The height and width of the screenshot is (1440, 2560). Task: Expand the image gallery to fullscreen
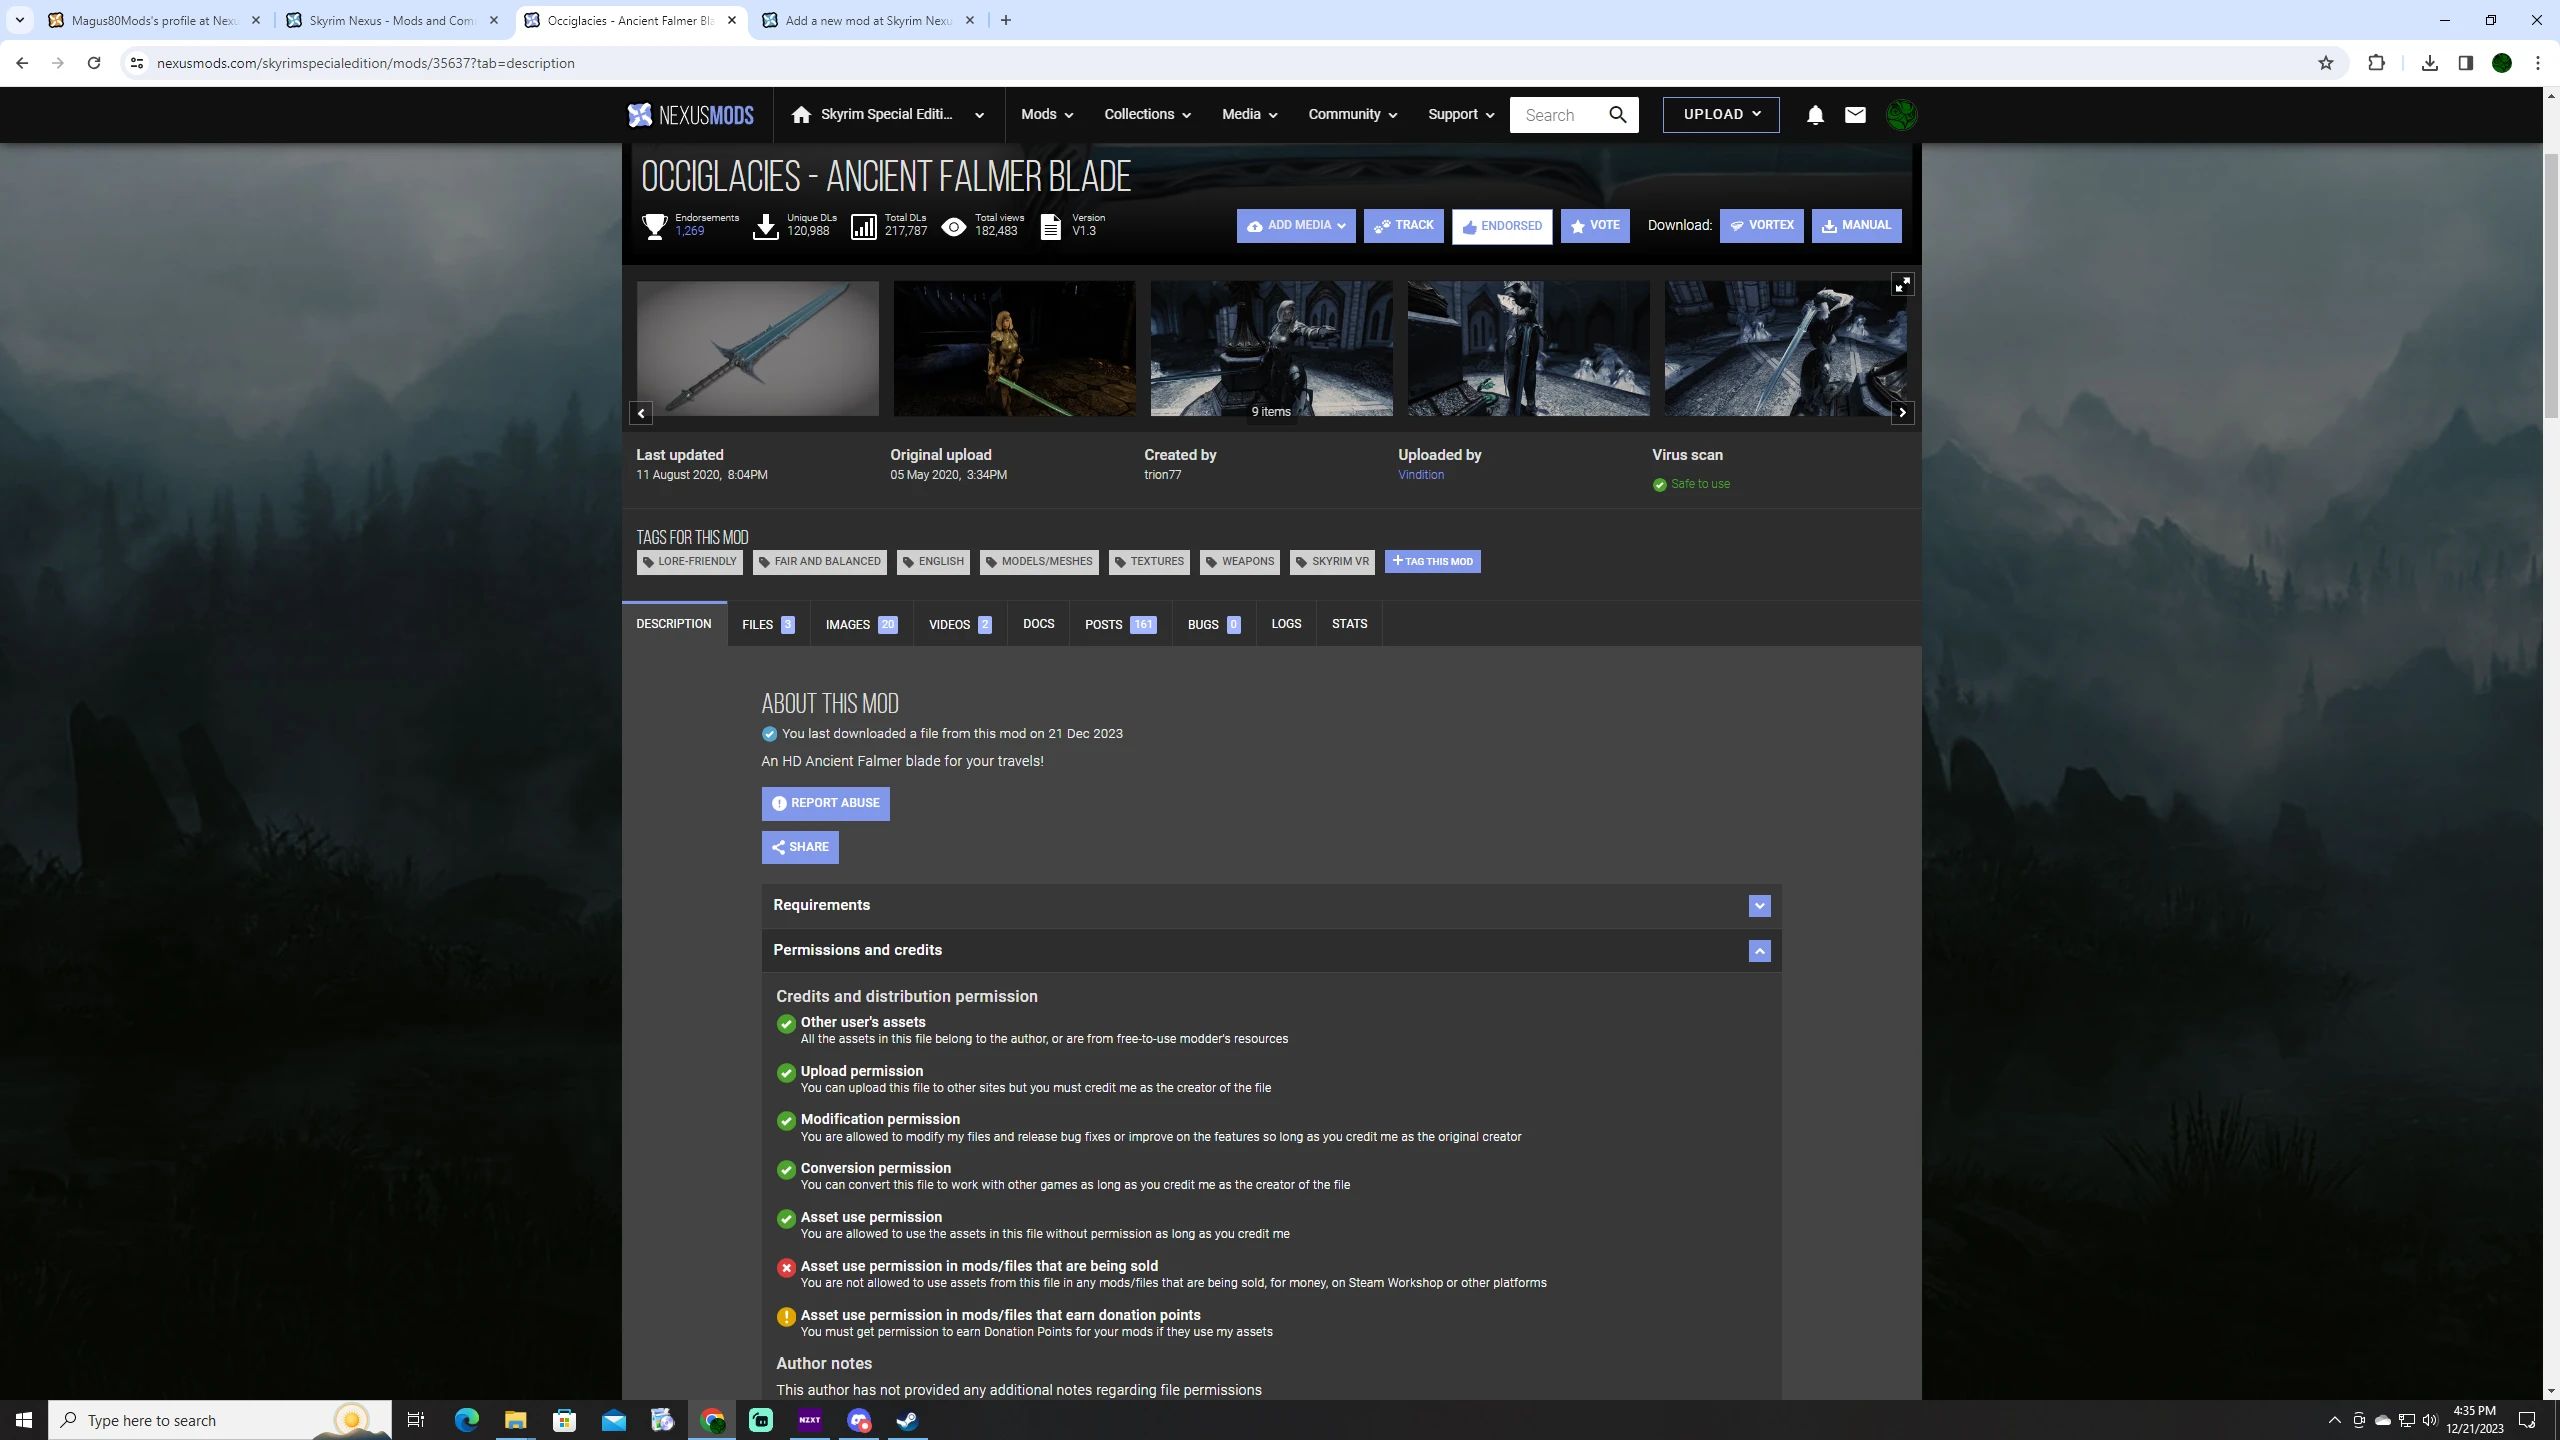(1902, 285)
